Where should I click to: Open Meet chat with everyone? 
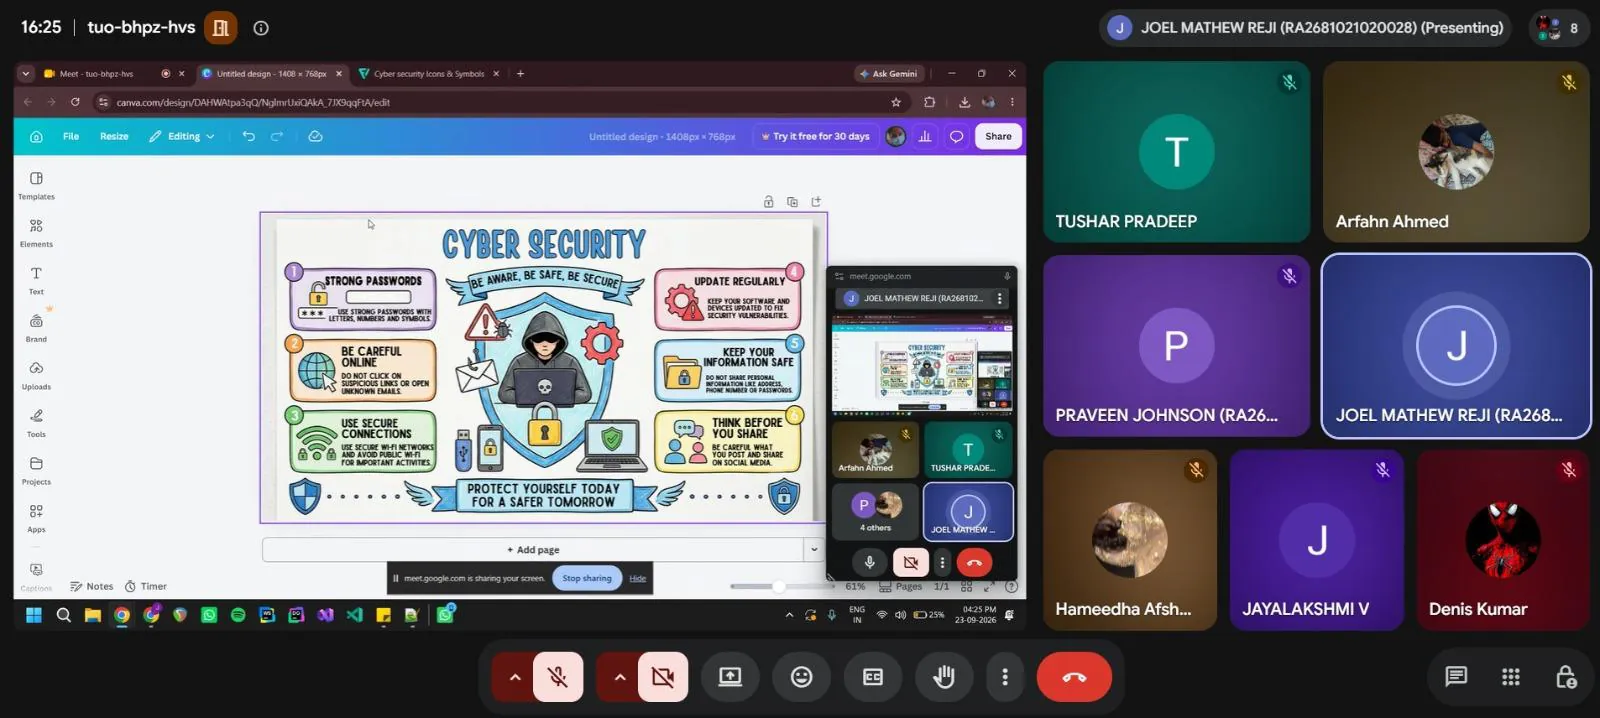(x=1456, y=677)
